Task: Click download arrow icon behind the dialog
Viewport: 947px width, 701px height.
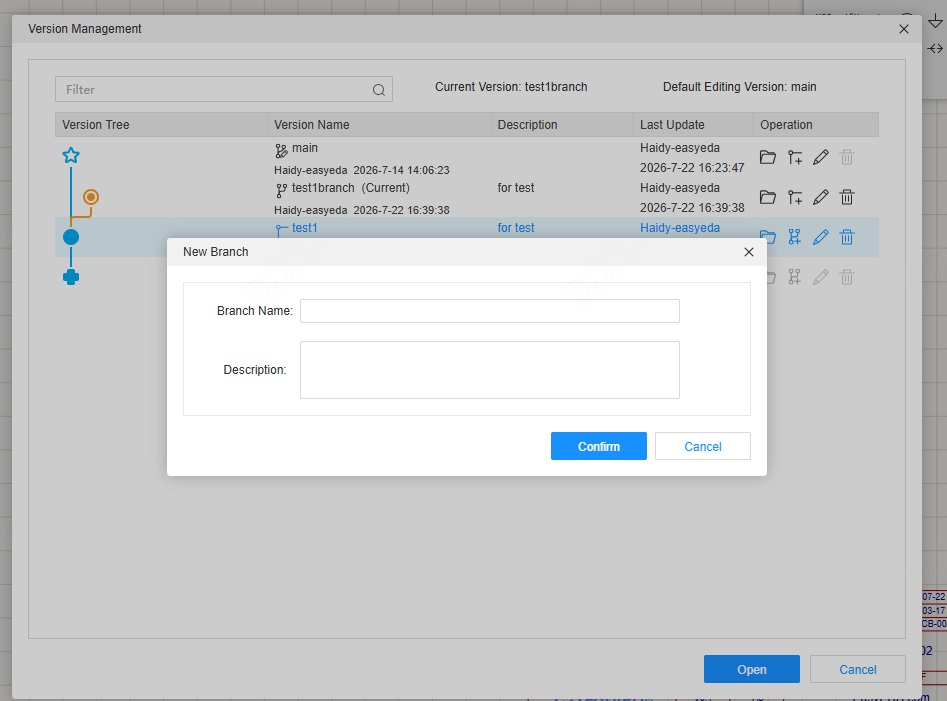Action: [x=936, y=22]
